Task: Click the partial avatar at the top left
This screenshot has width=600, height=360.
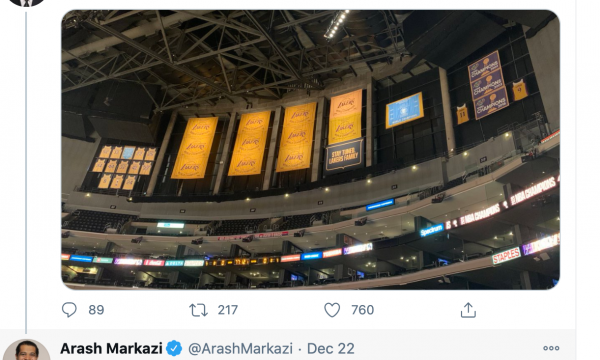Action: (26, 2)
